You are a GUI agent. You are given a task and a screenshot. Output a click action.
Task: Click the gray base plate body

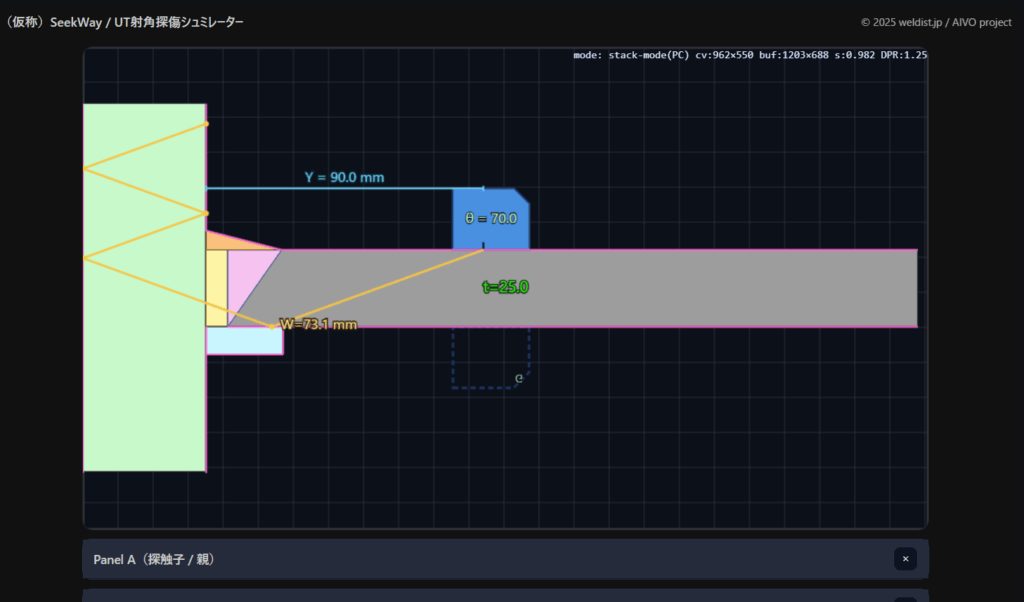pyautogui.click(x=700, y=288)
